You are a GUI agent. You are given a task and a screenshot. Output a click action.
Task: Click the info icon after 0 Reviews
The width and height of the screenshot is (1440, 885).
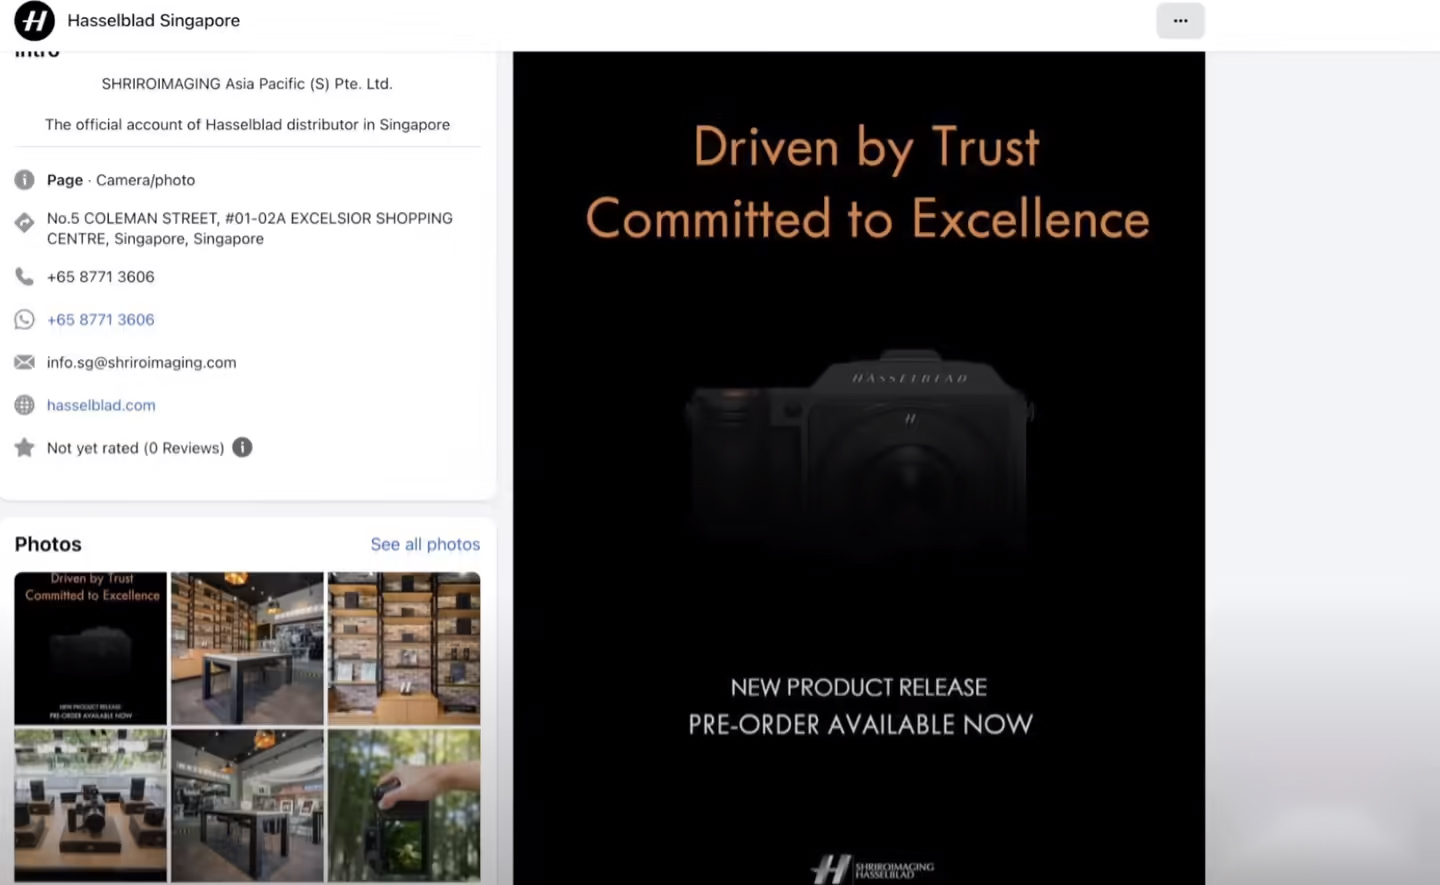[x=242, y=447]
